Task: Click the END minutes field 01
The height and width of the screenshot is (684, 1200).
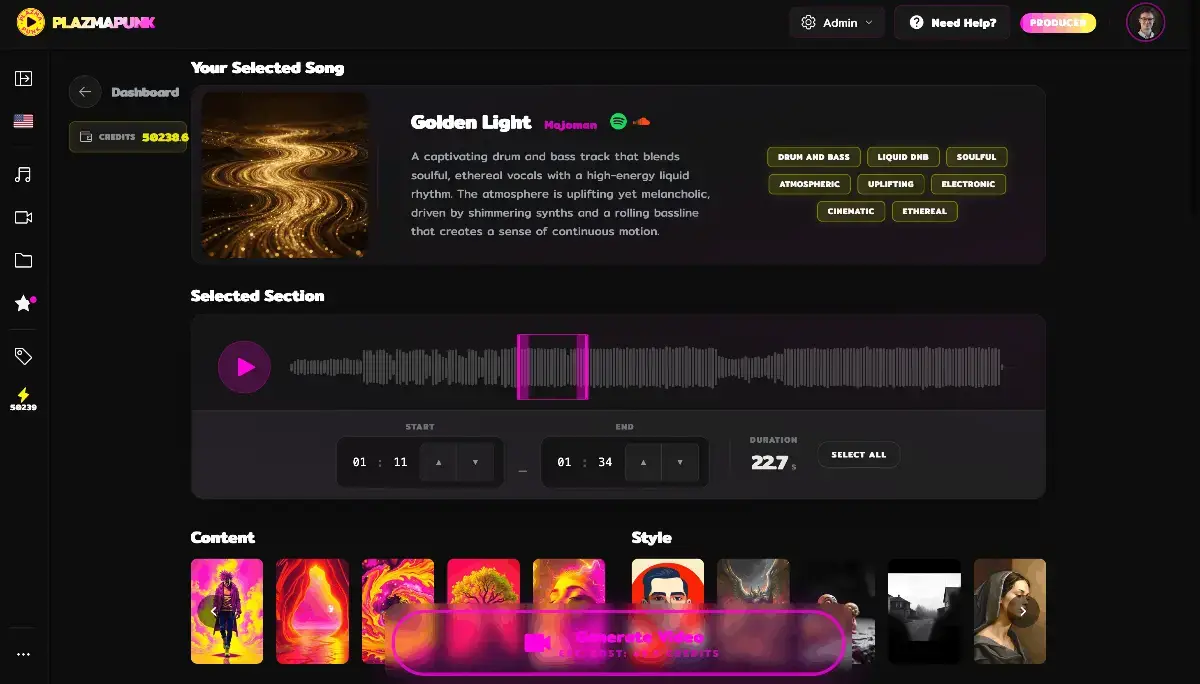Action: point(565,462)
